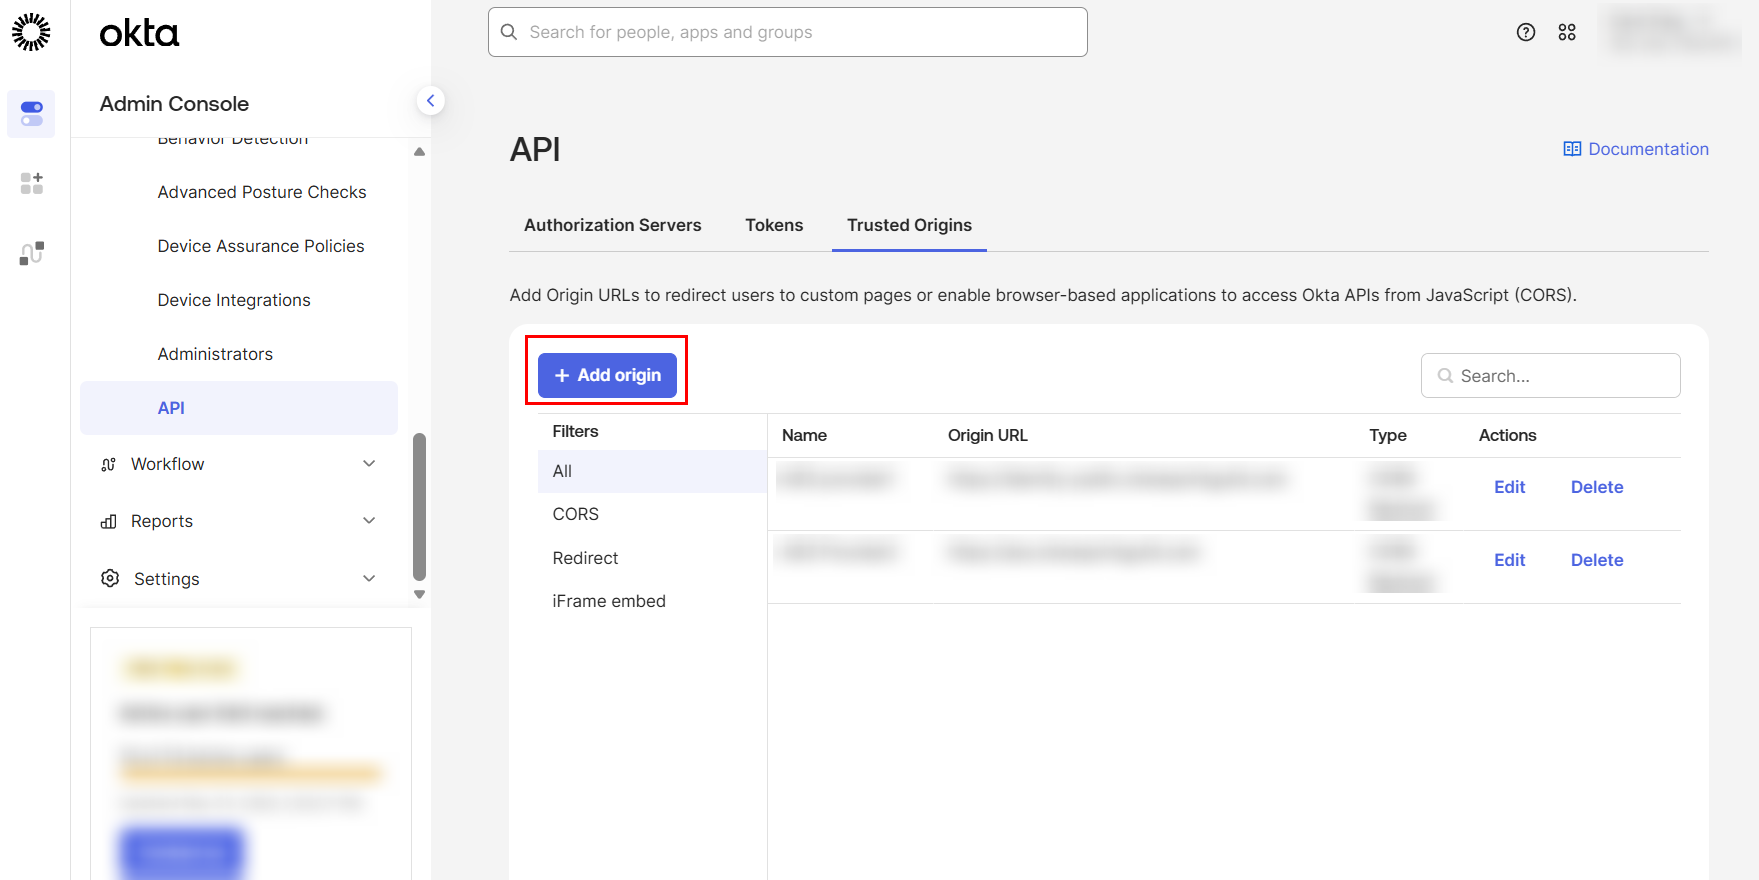The height and width of the screenshot is (880, 1759).
Task: Delete the first trusted origin row
Action: click(1597, 487)
